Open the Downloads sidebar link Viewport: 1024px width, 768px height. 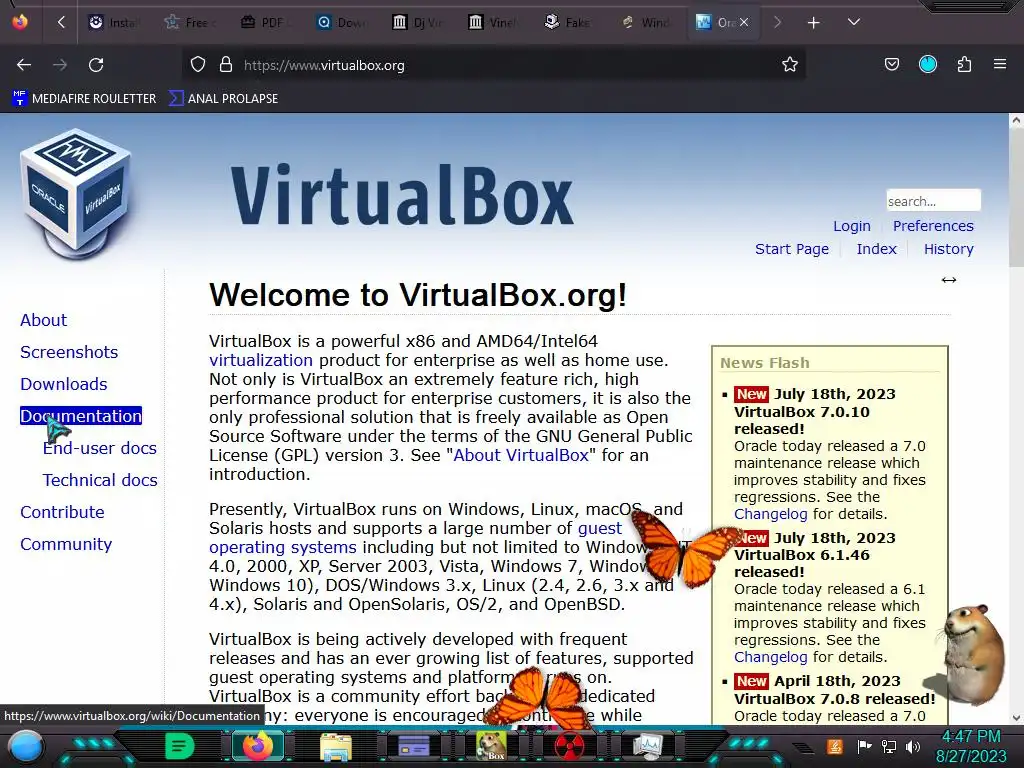64,384
